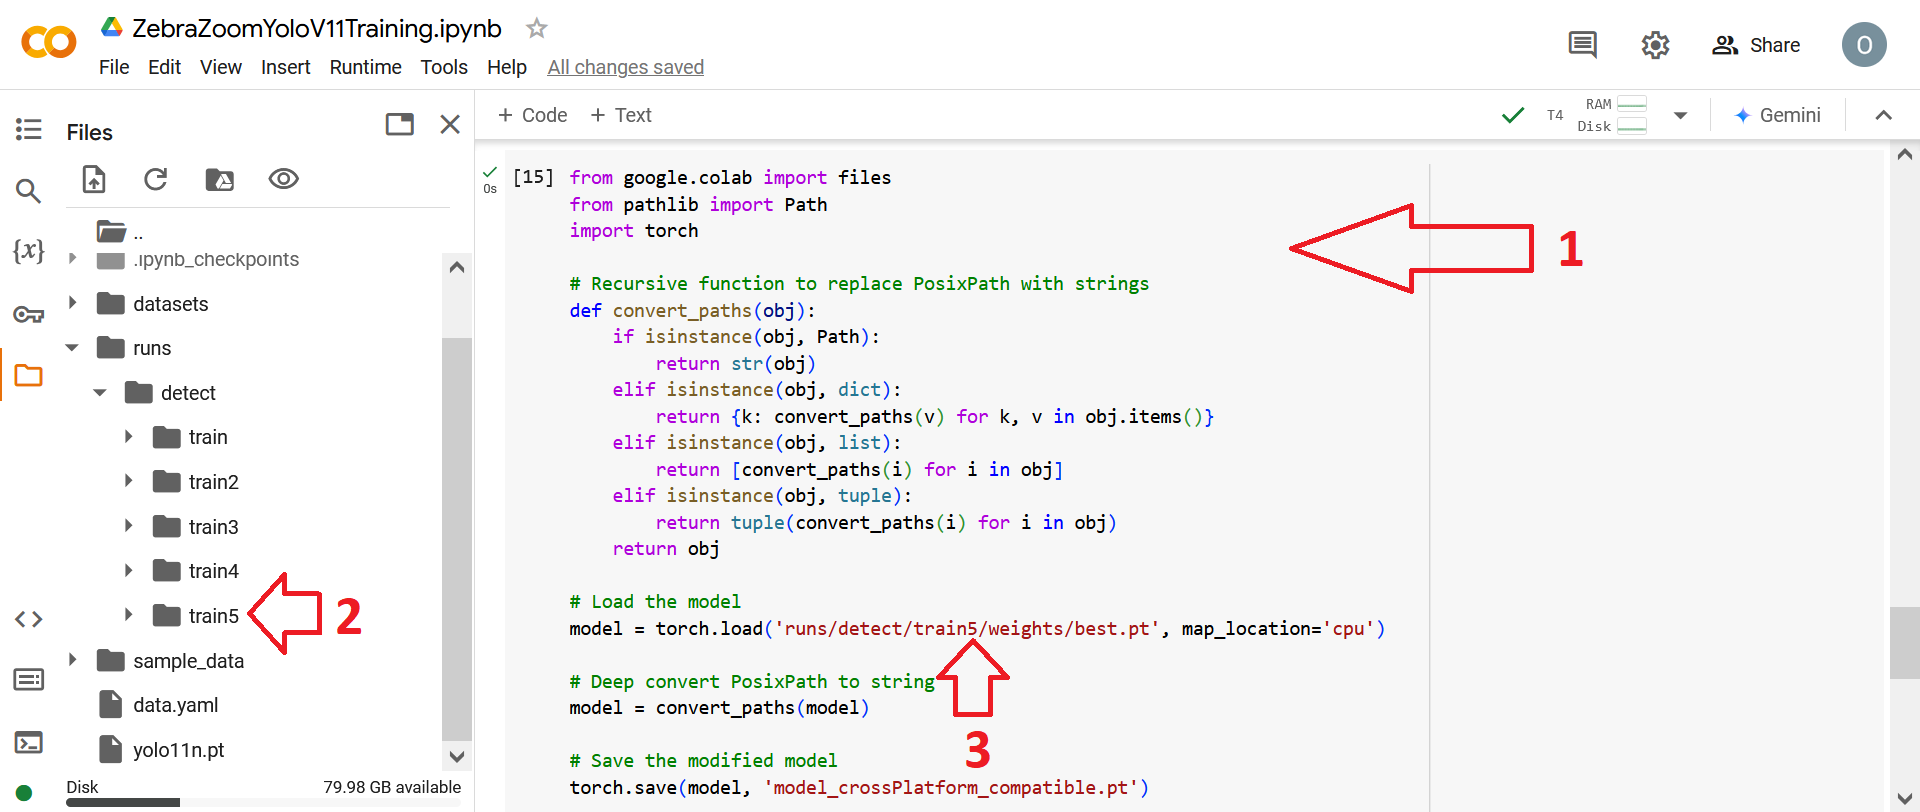Click the 'torch.load' code line

point(977,628)
